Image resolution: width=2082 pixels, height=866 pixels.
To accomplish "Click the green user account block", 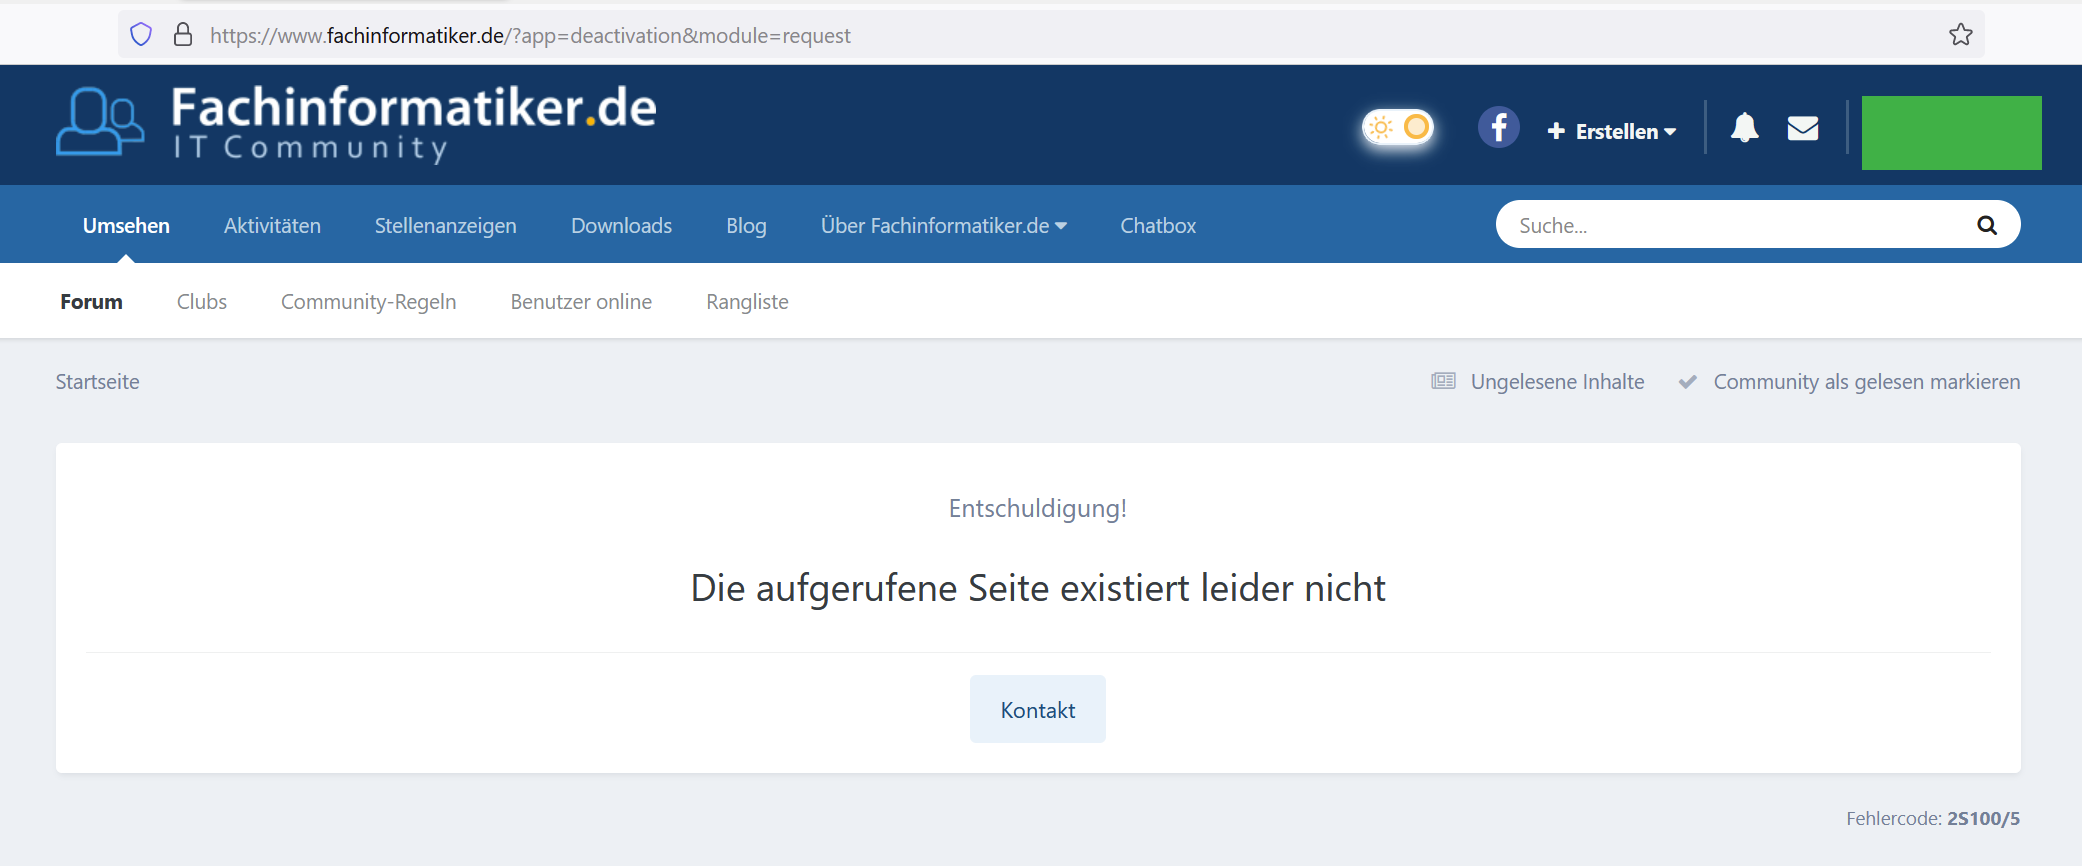I will (x=1950, y=133).
